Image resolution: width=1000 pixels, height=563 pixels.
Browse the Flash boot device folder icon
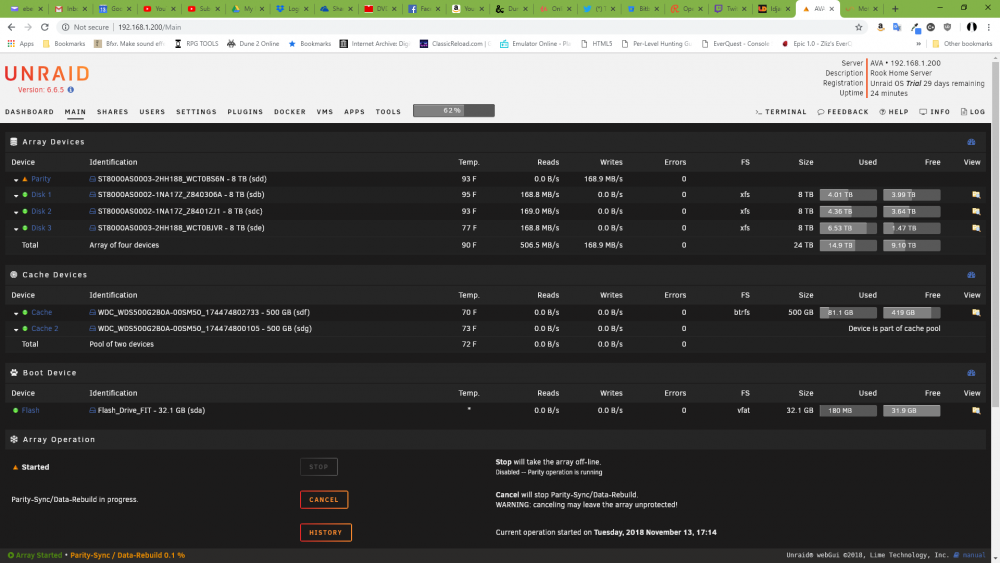point(976,411)
